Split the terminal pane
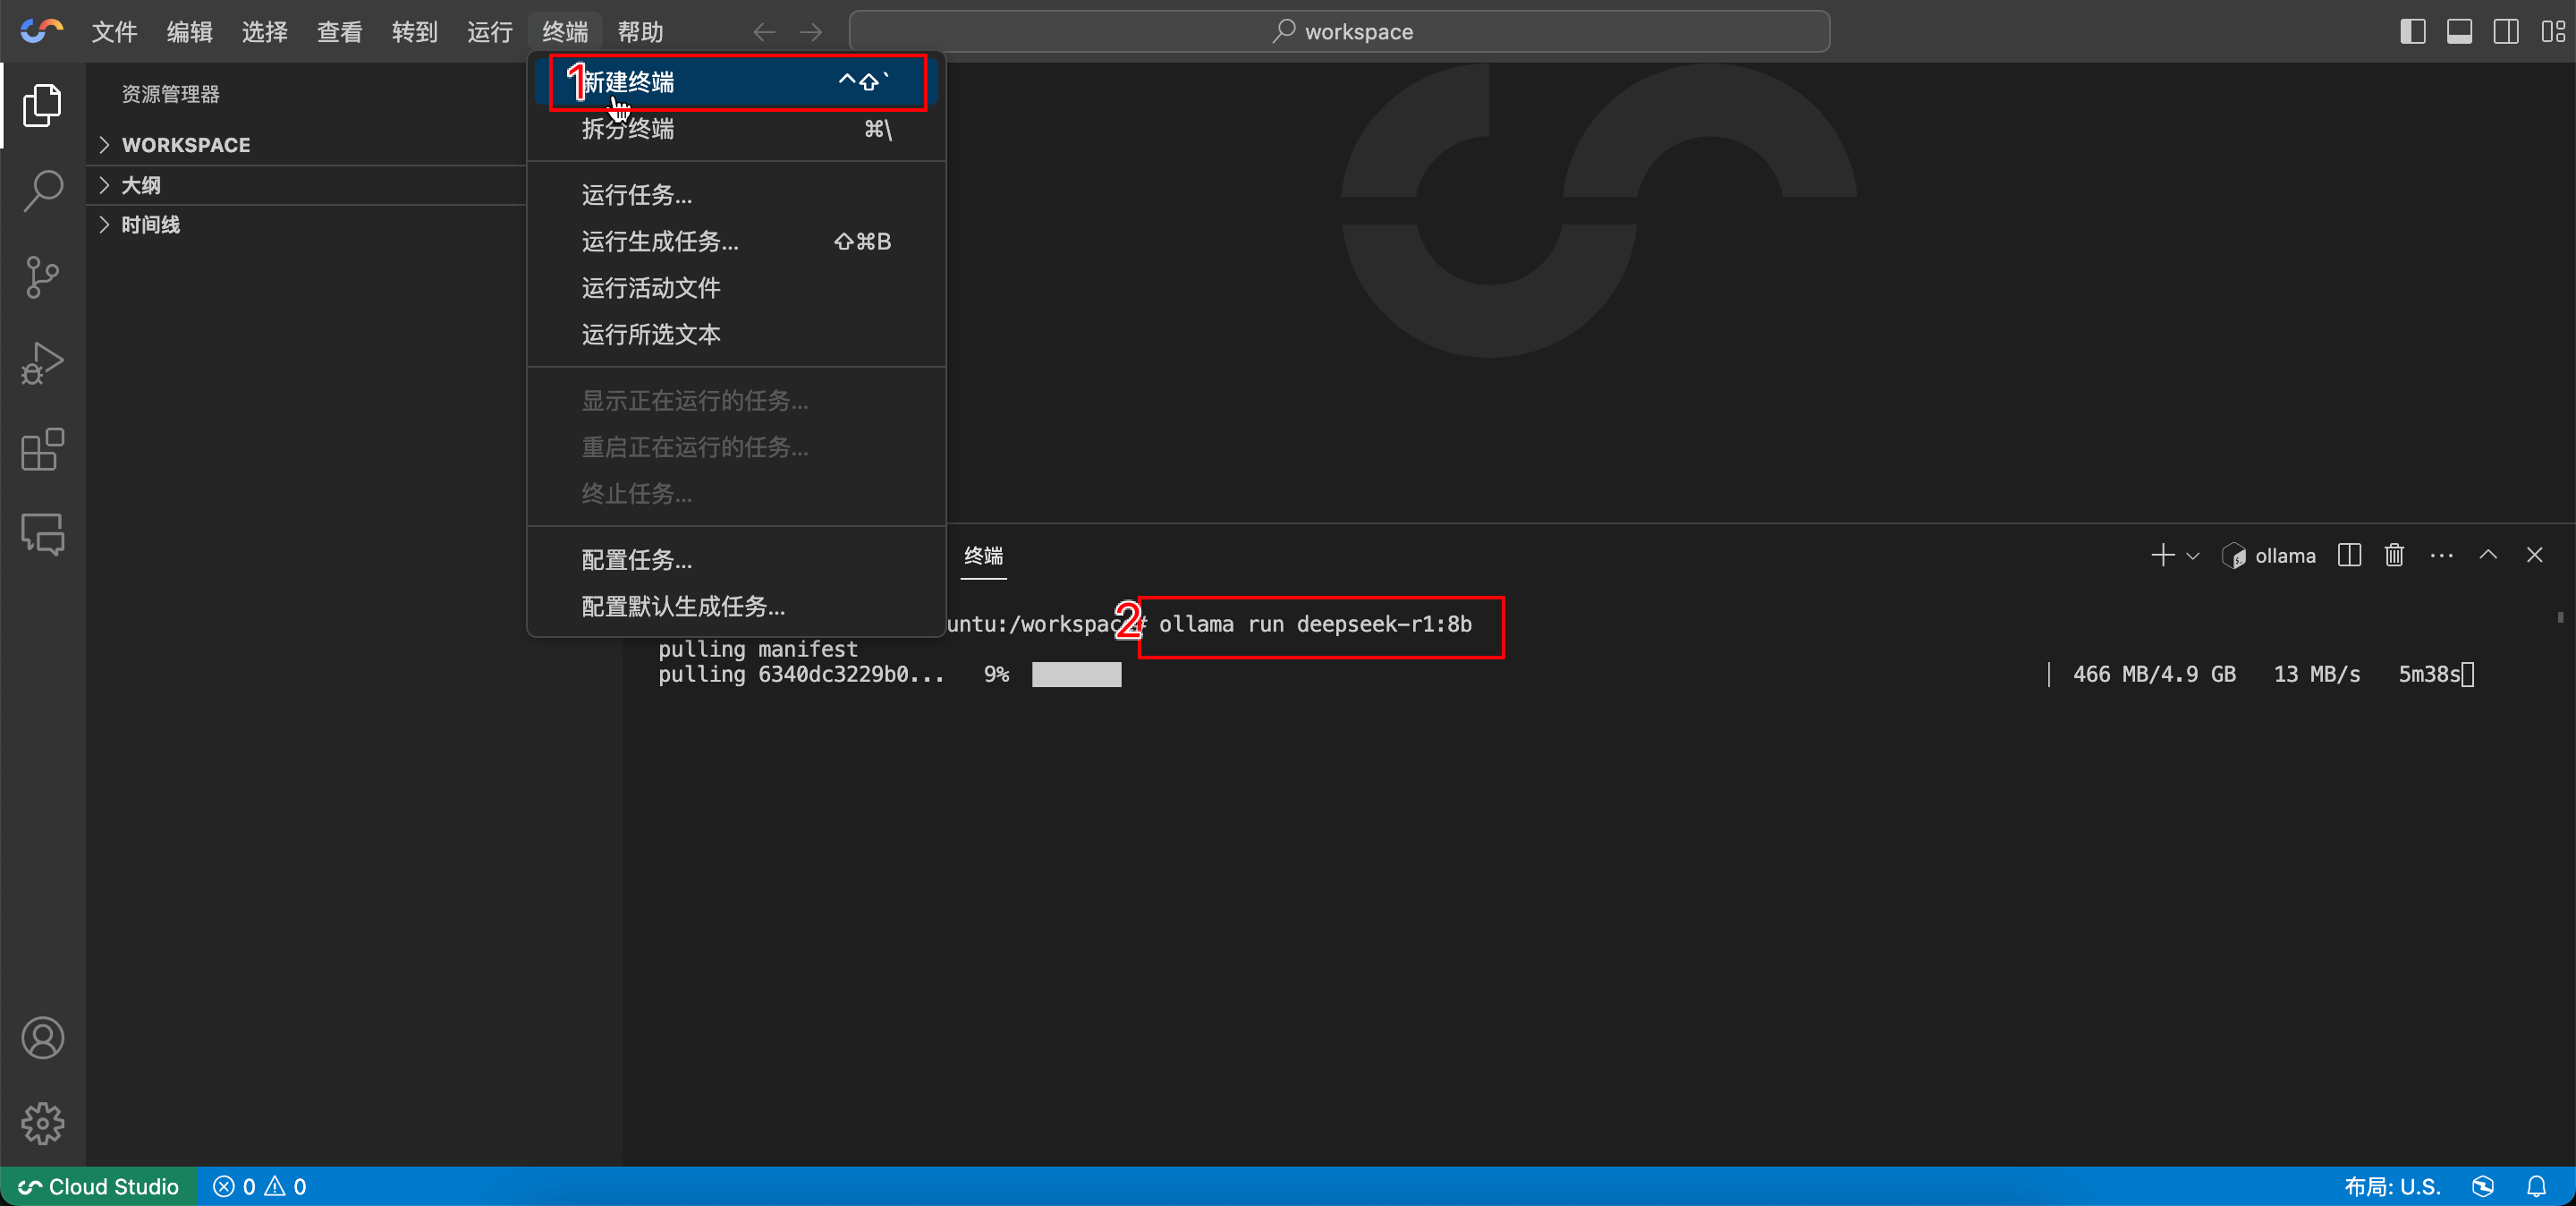Image resolution: width=2576 pixels, height=1206 pixels. [2349, 555]
